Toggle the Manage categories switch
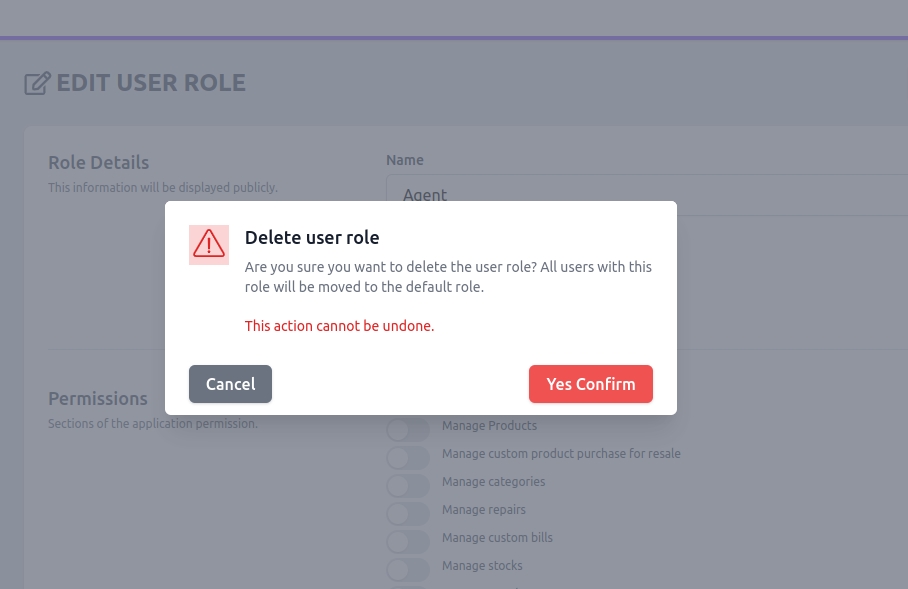The height and width of the screenshot is (589, 908). click(407, 486)
